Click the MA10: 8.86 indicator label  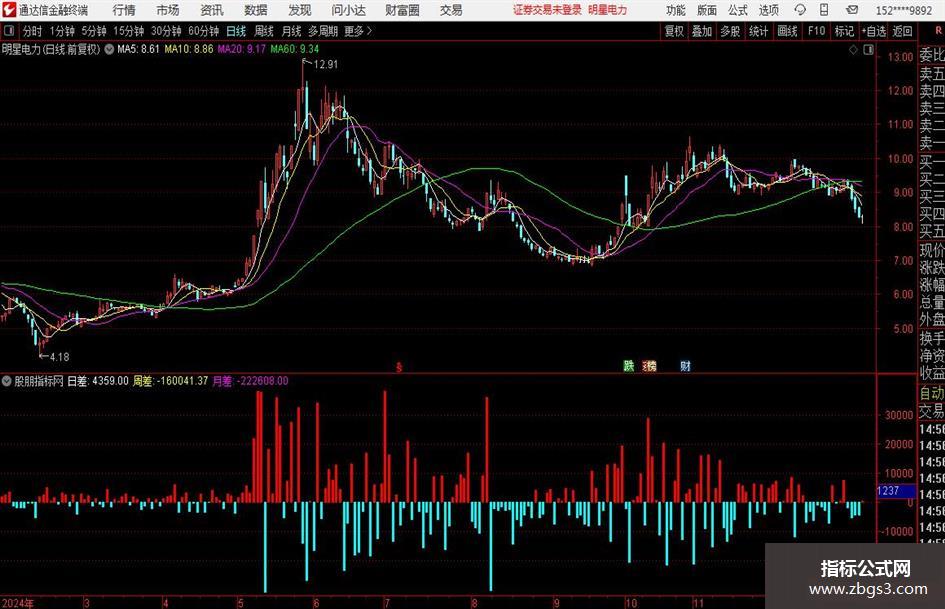(x=189, y=49)
